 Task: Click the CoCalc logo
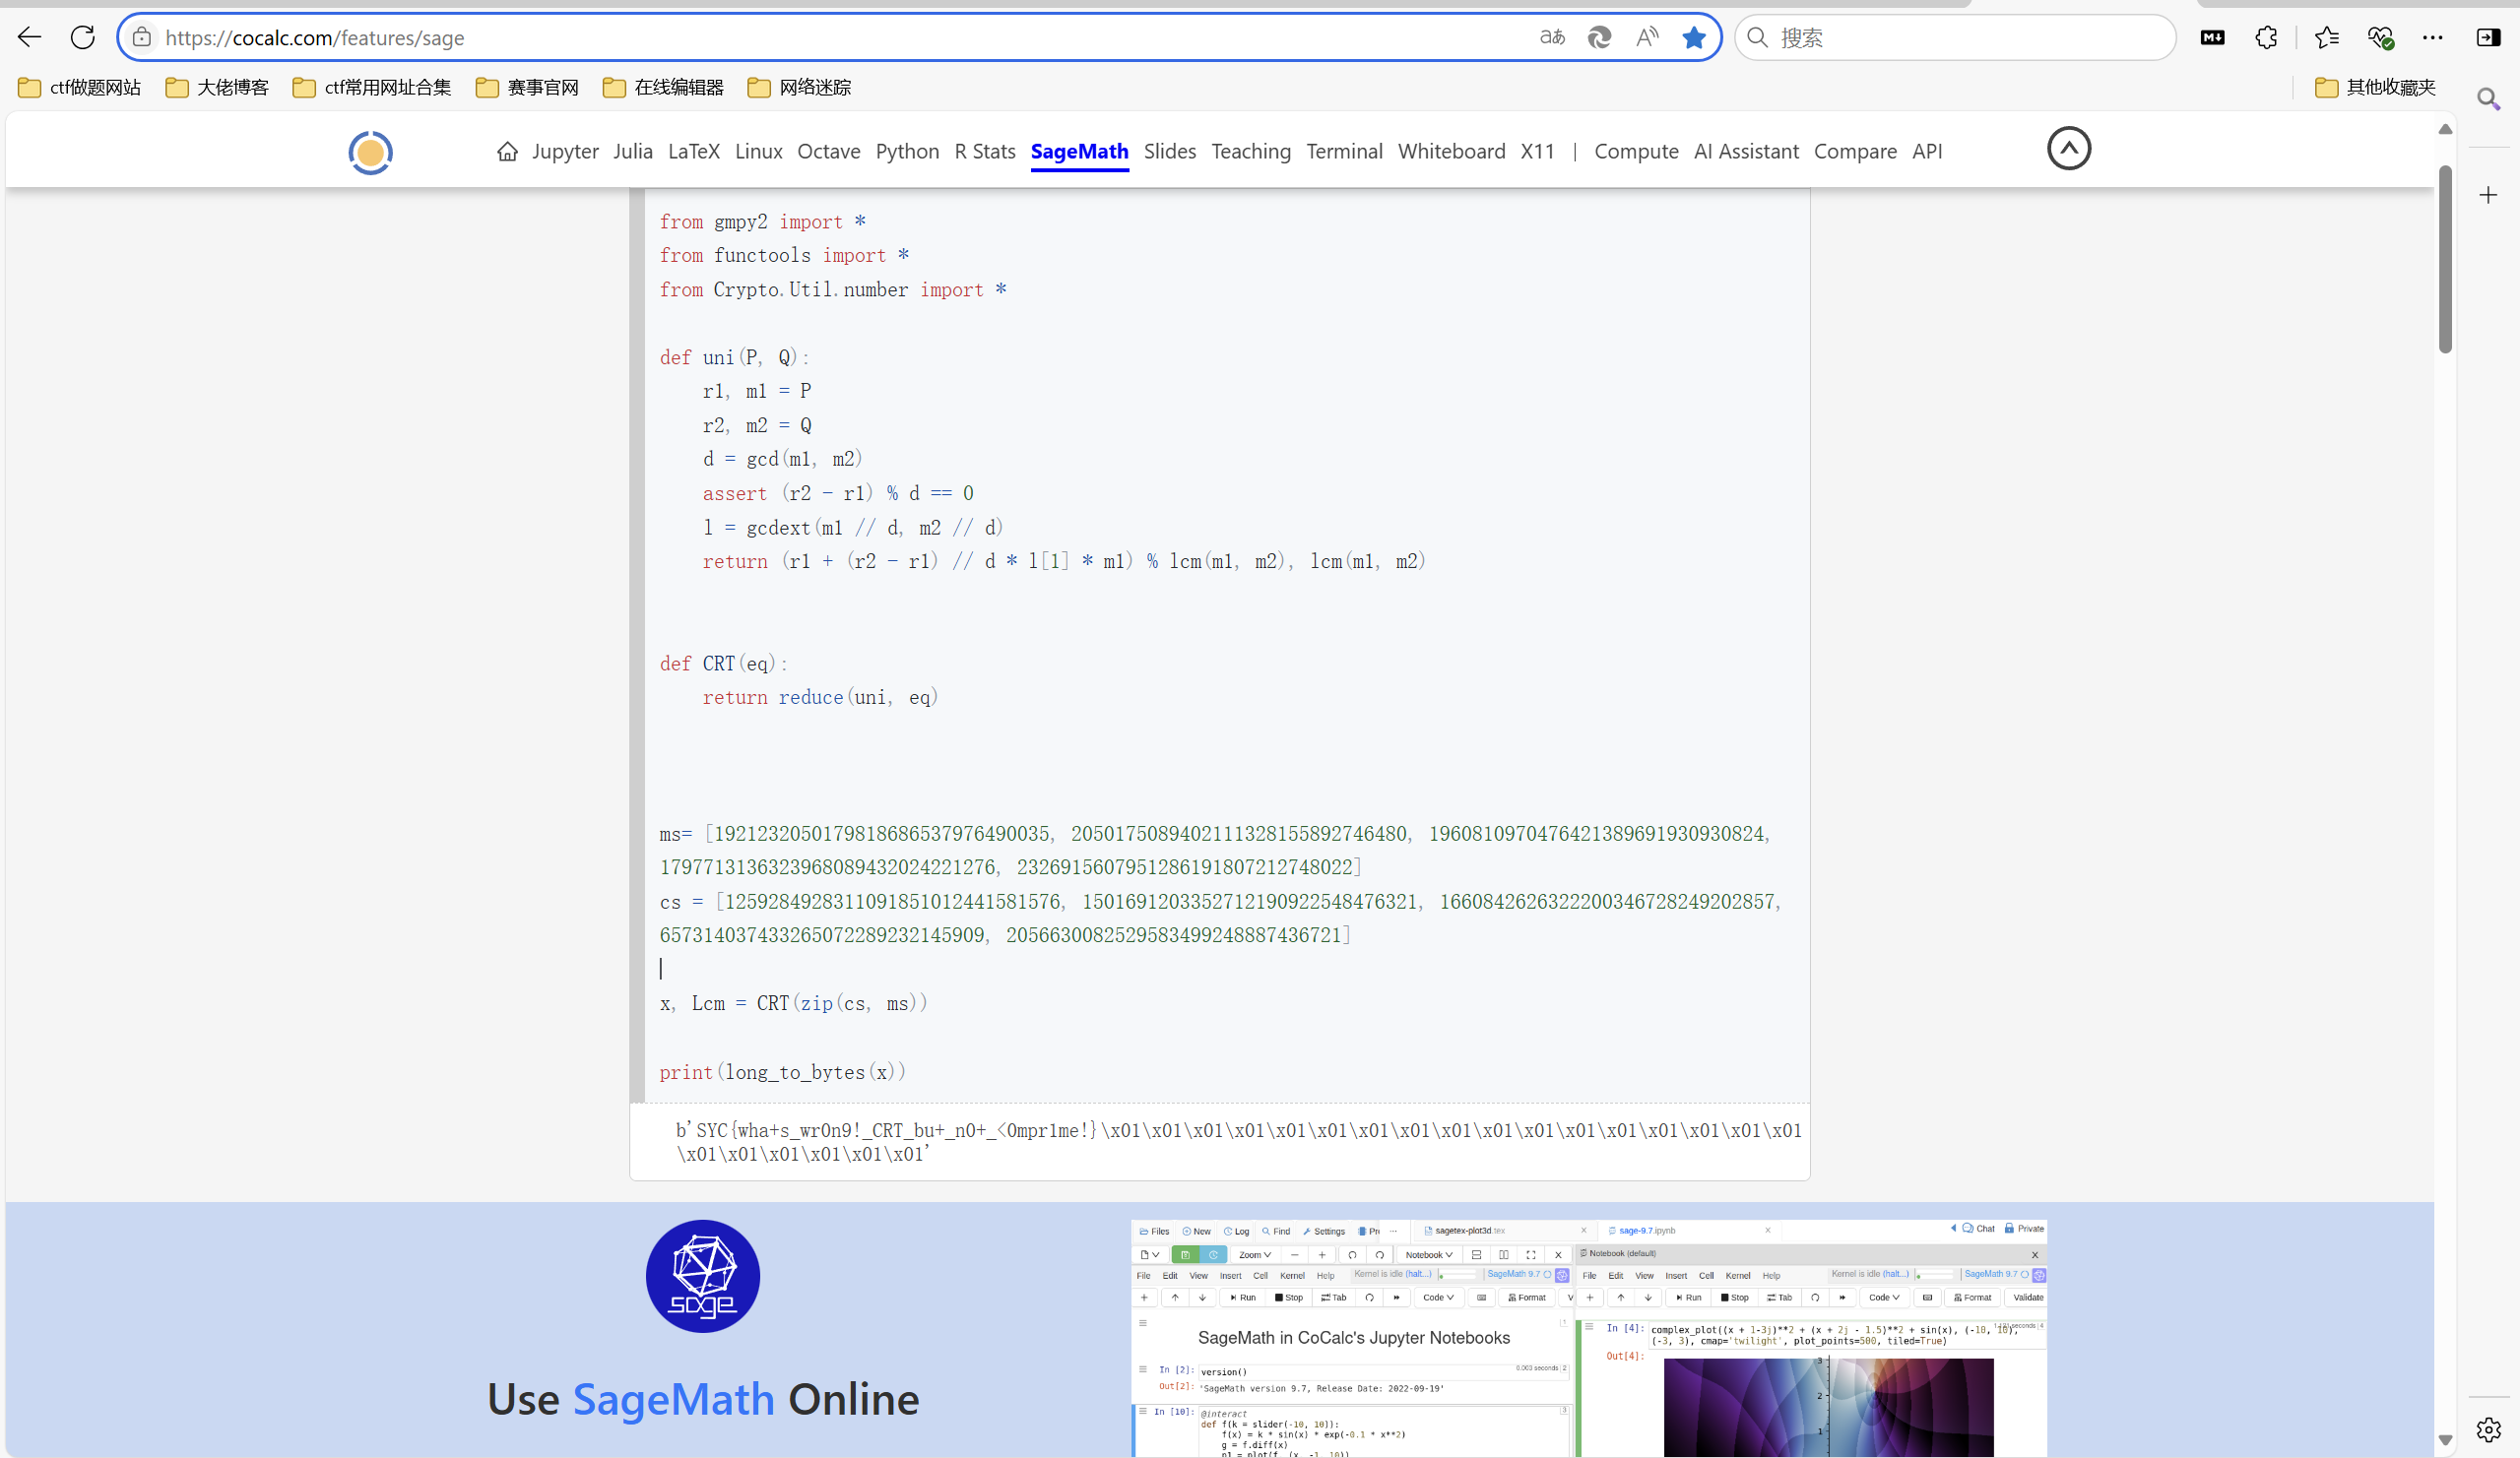click(x=370, y=152)
